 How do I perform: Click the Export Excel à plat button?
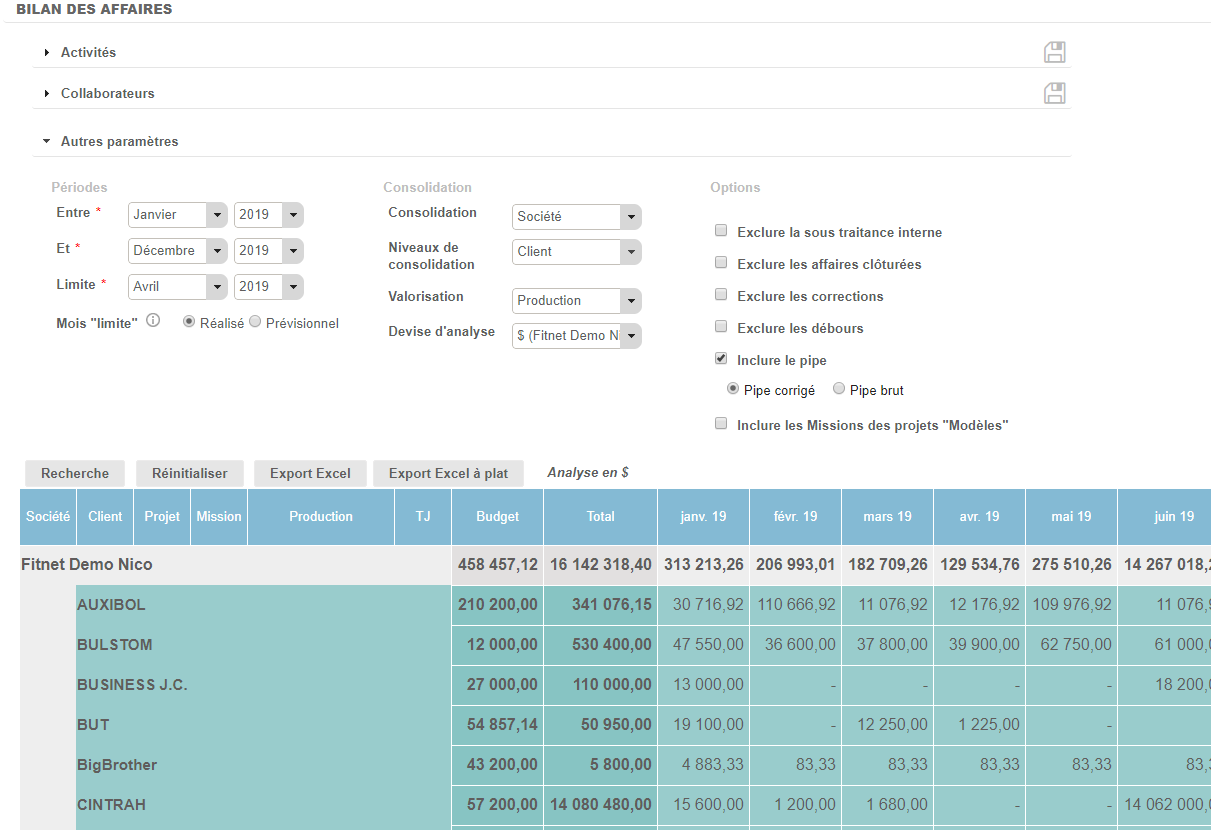click(448, 474)
